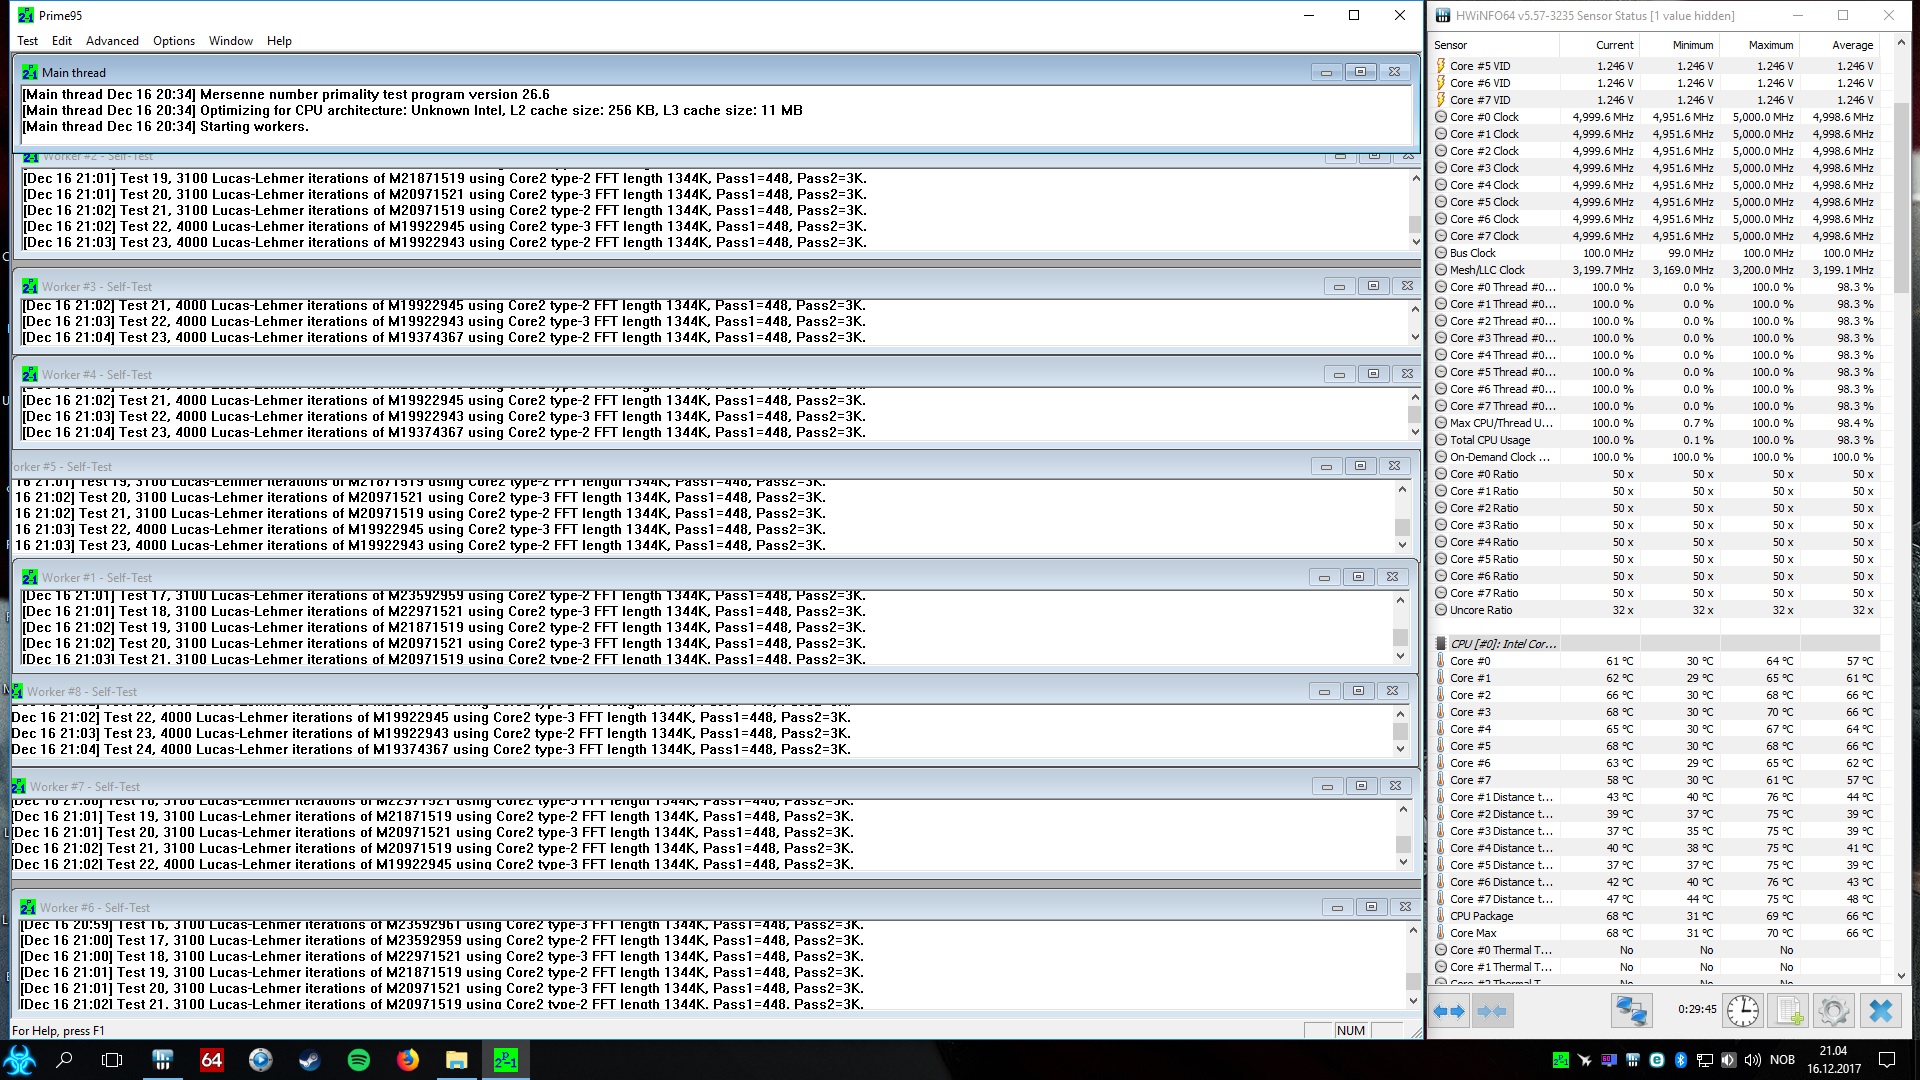Open Task View on taskbar
The image size is (1920, 1080).
(112, 1060)
